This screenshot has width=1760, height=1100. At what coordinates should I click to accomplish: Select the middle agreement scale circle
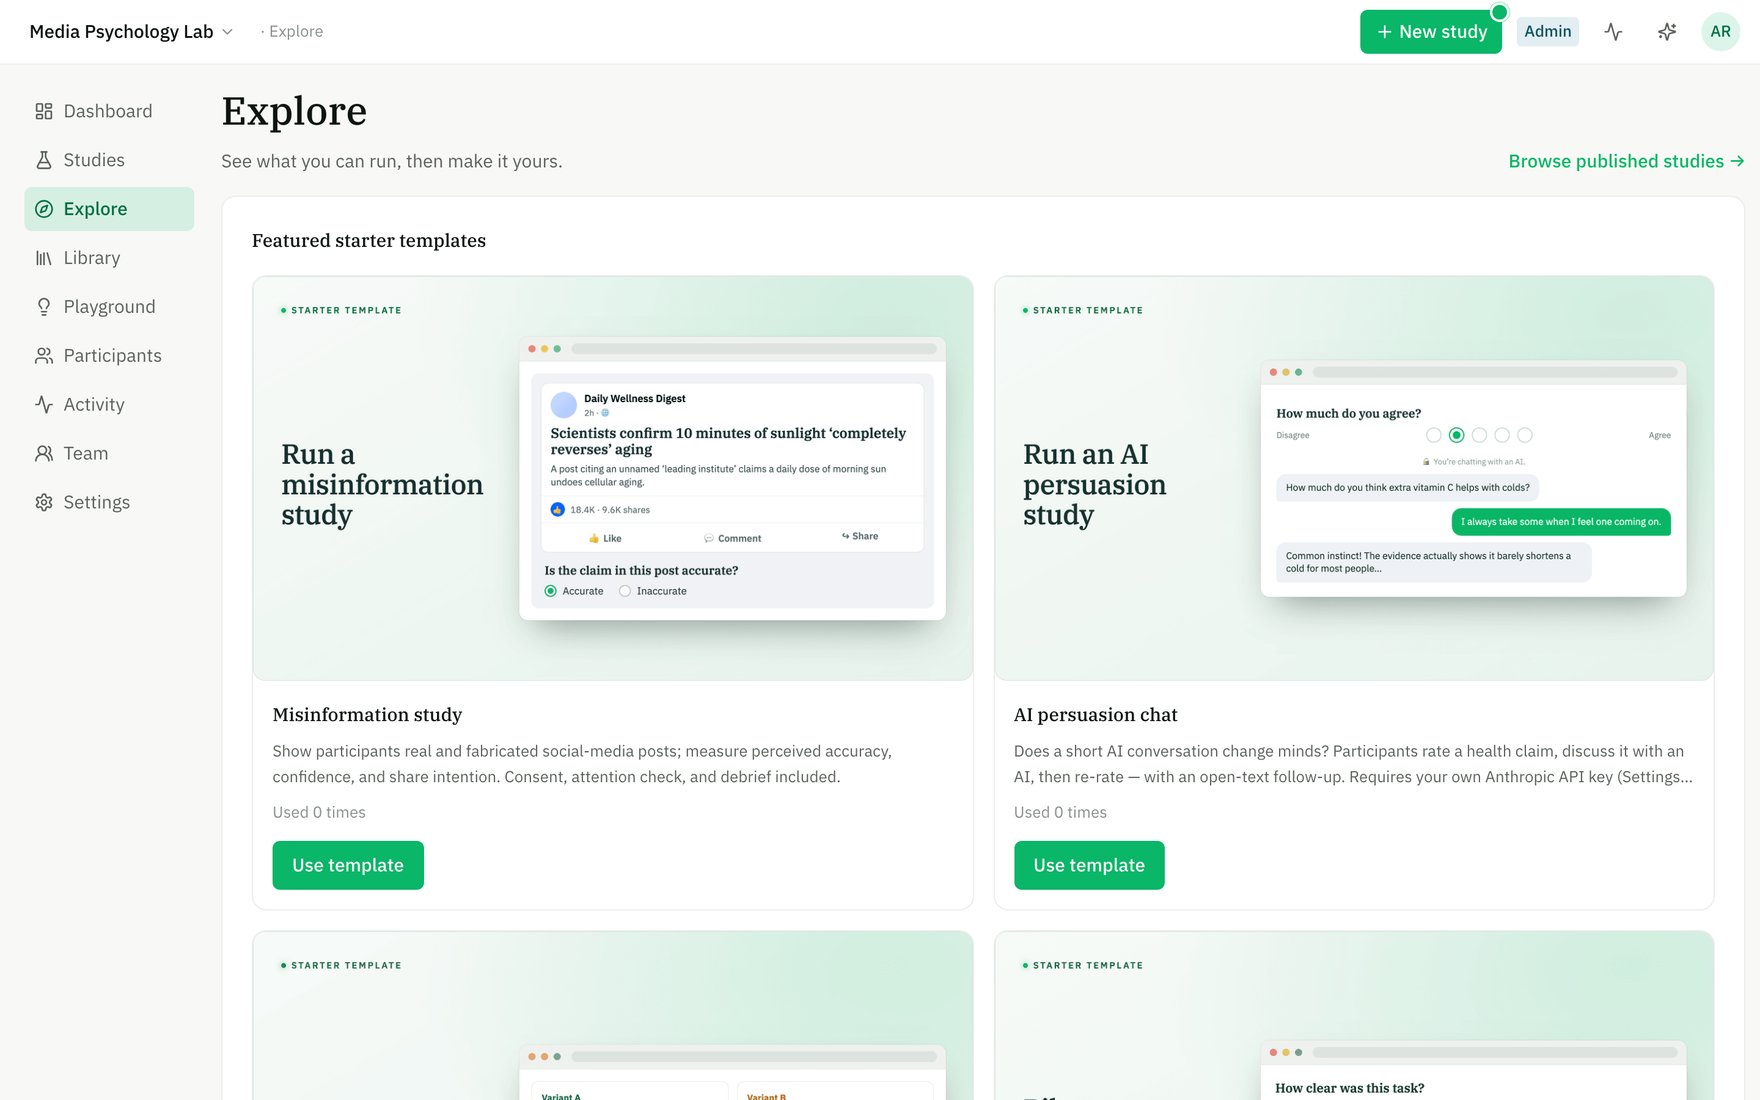[1479, 435]
